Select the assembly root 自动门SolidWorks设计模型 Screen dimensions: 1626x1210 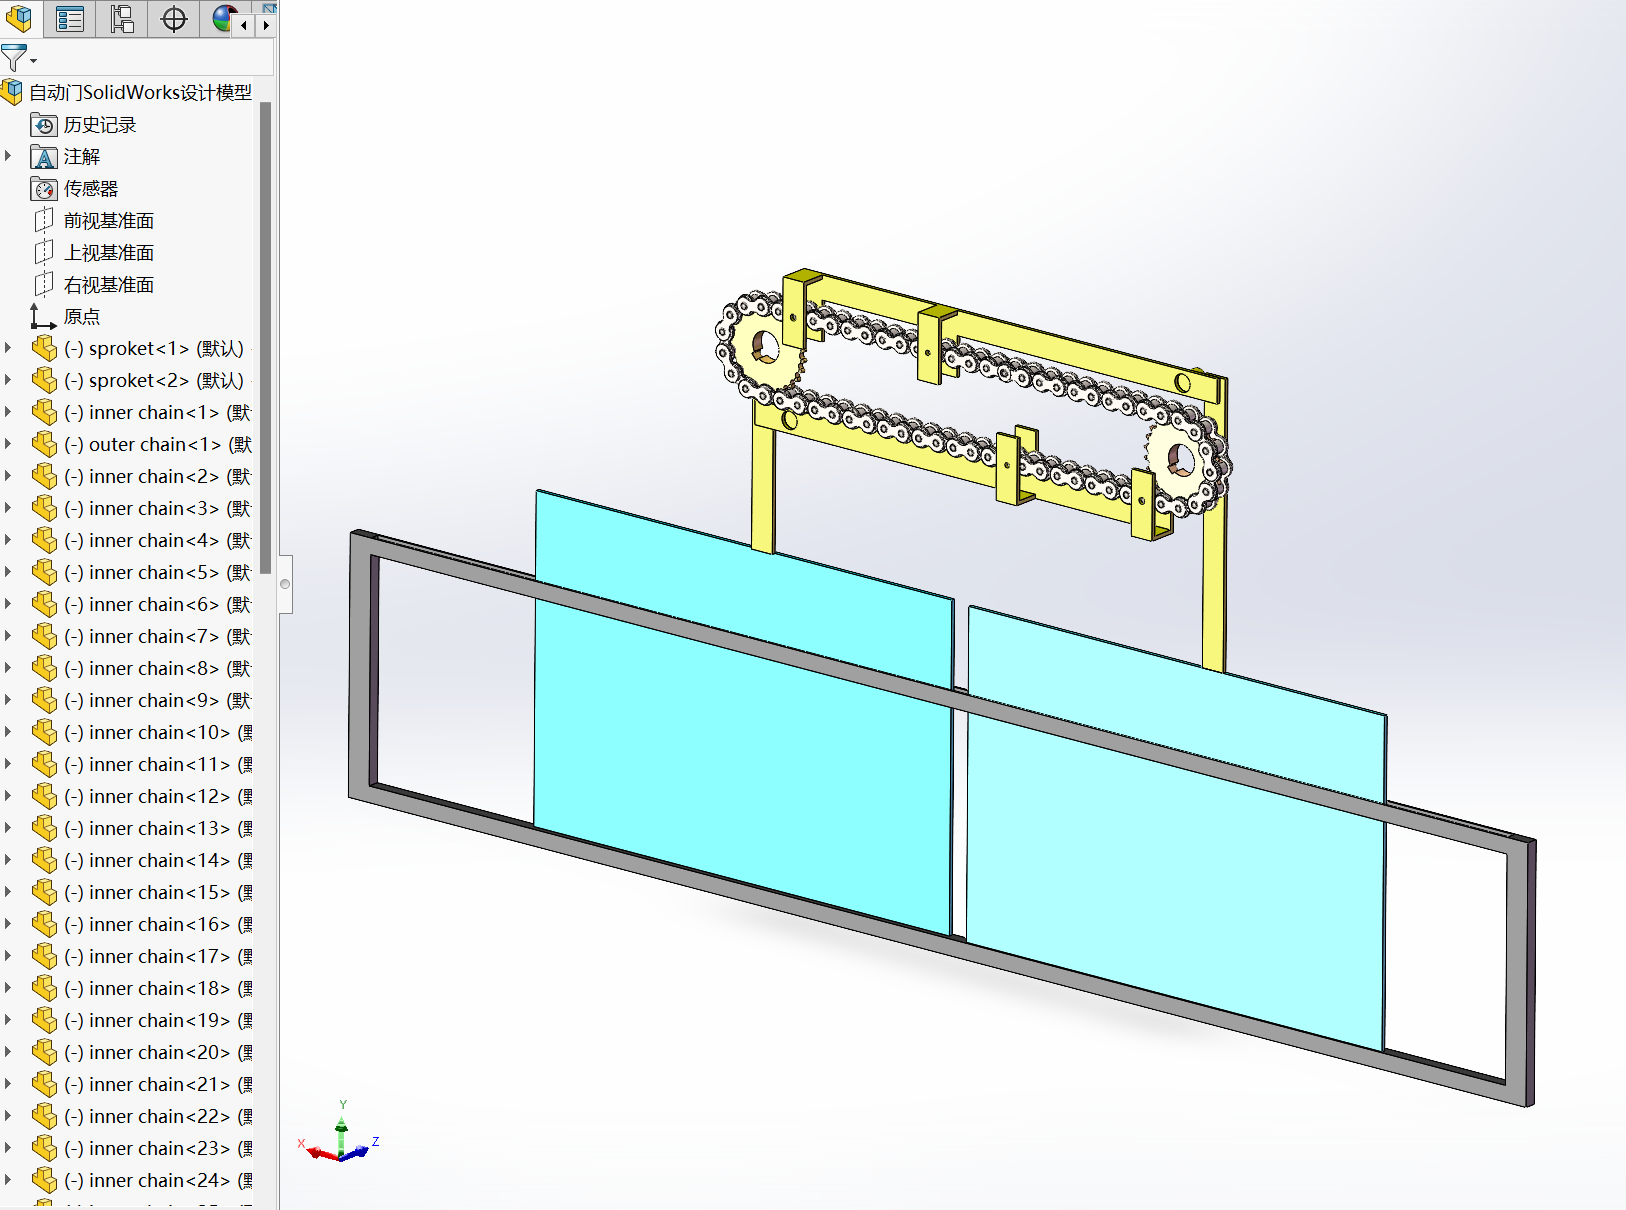coord(140,91)
